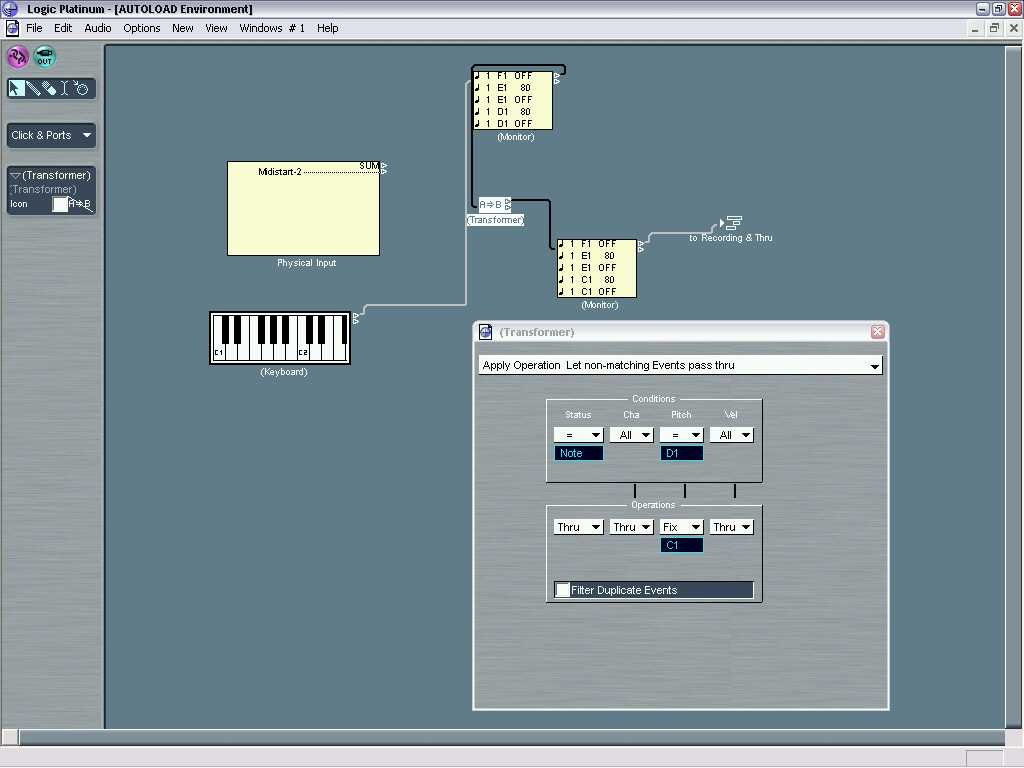Viewport: 1024px width, 768px height.
Task: Select the pencil tool
Action: [x=33, y=88]
